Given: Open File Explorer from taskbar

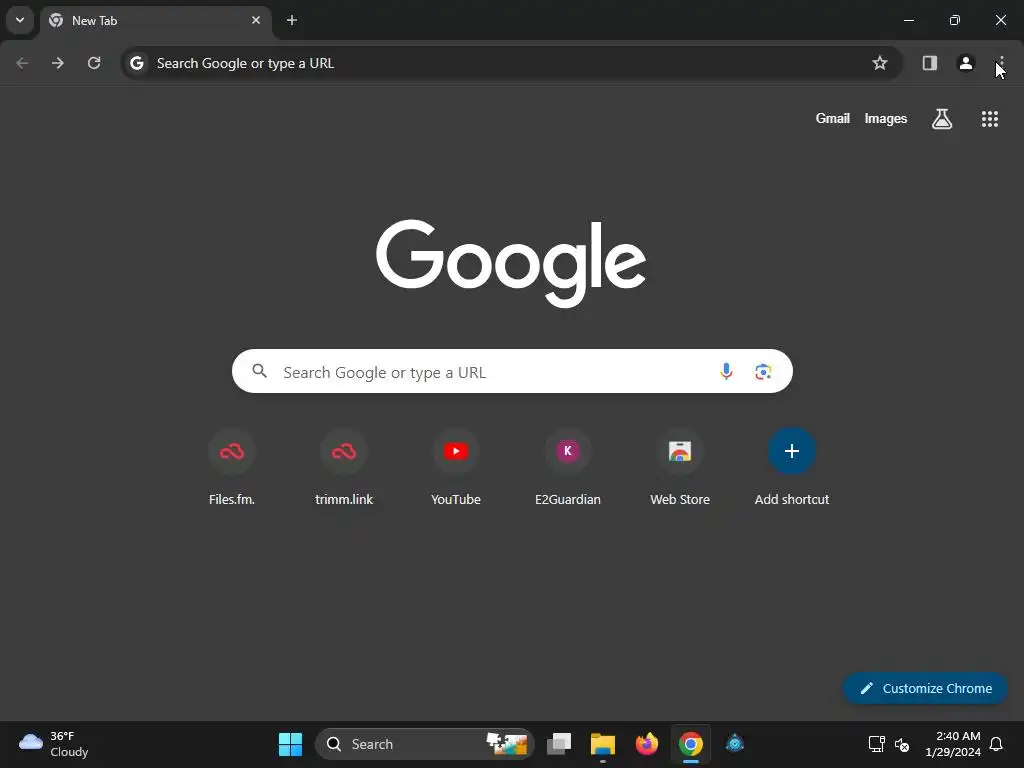Looking at the screenshot, I should (x=603, y=744).
